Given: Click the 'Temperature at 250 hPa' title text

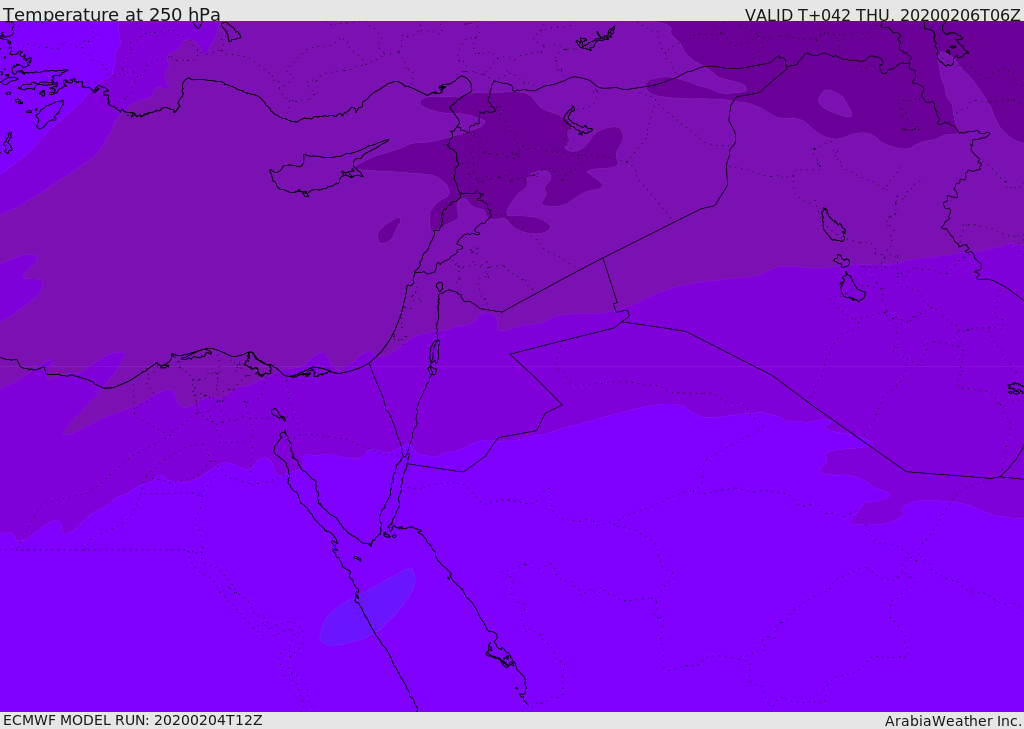Looking at the screenshot, I should [x=112, y=14].
